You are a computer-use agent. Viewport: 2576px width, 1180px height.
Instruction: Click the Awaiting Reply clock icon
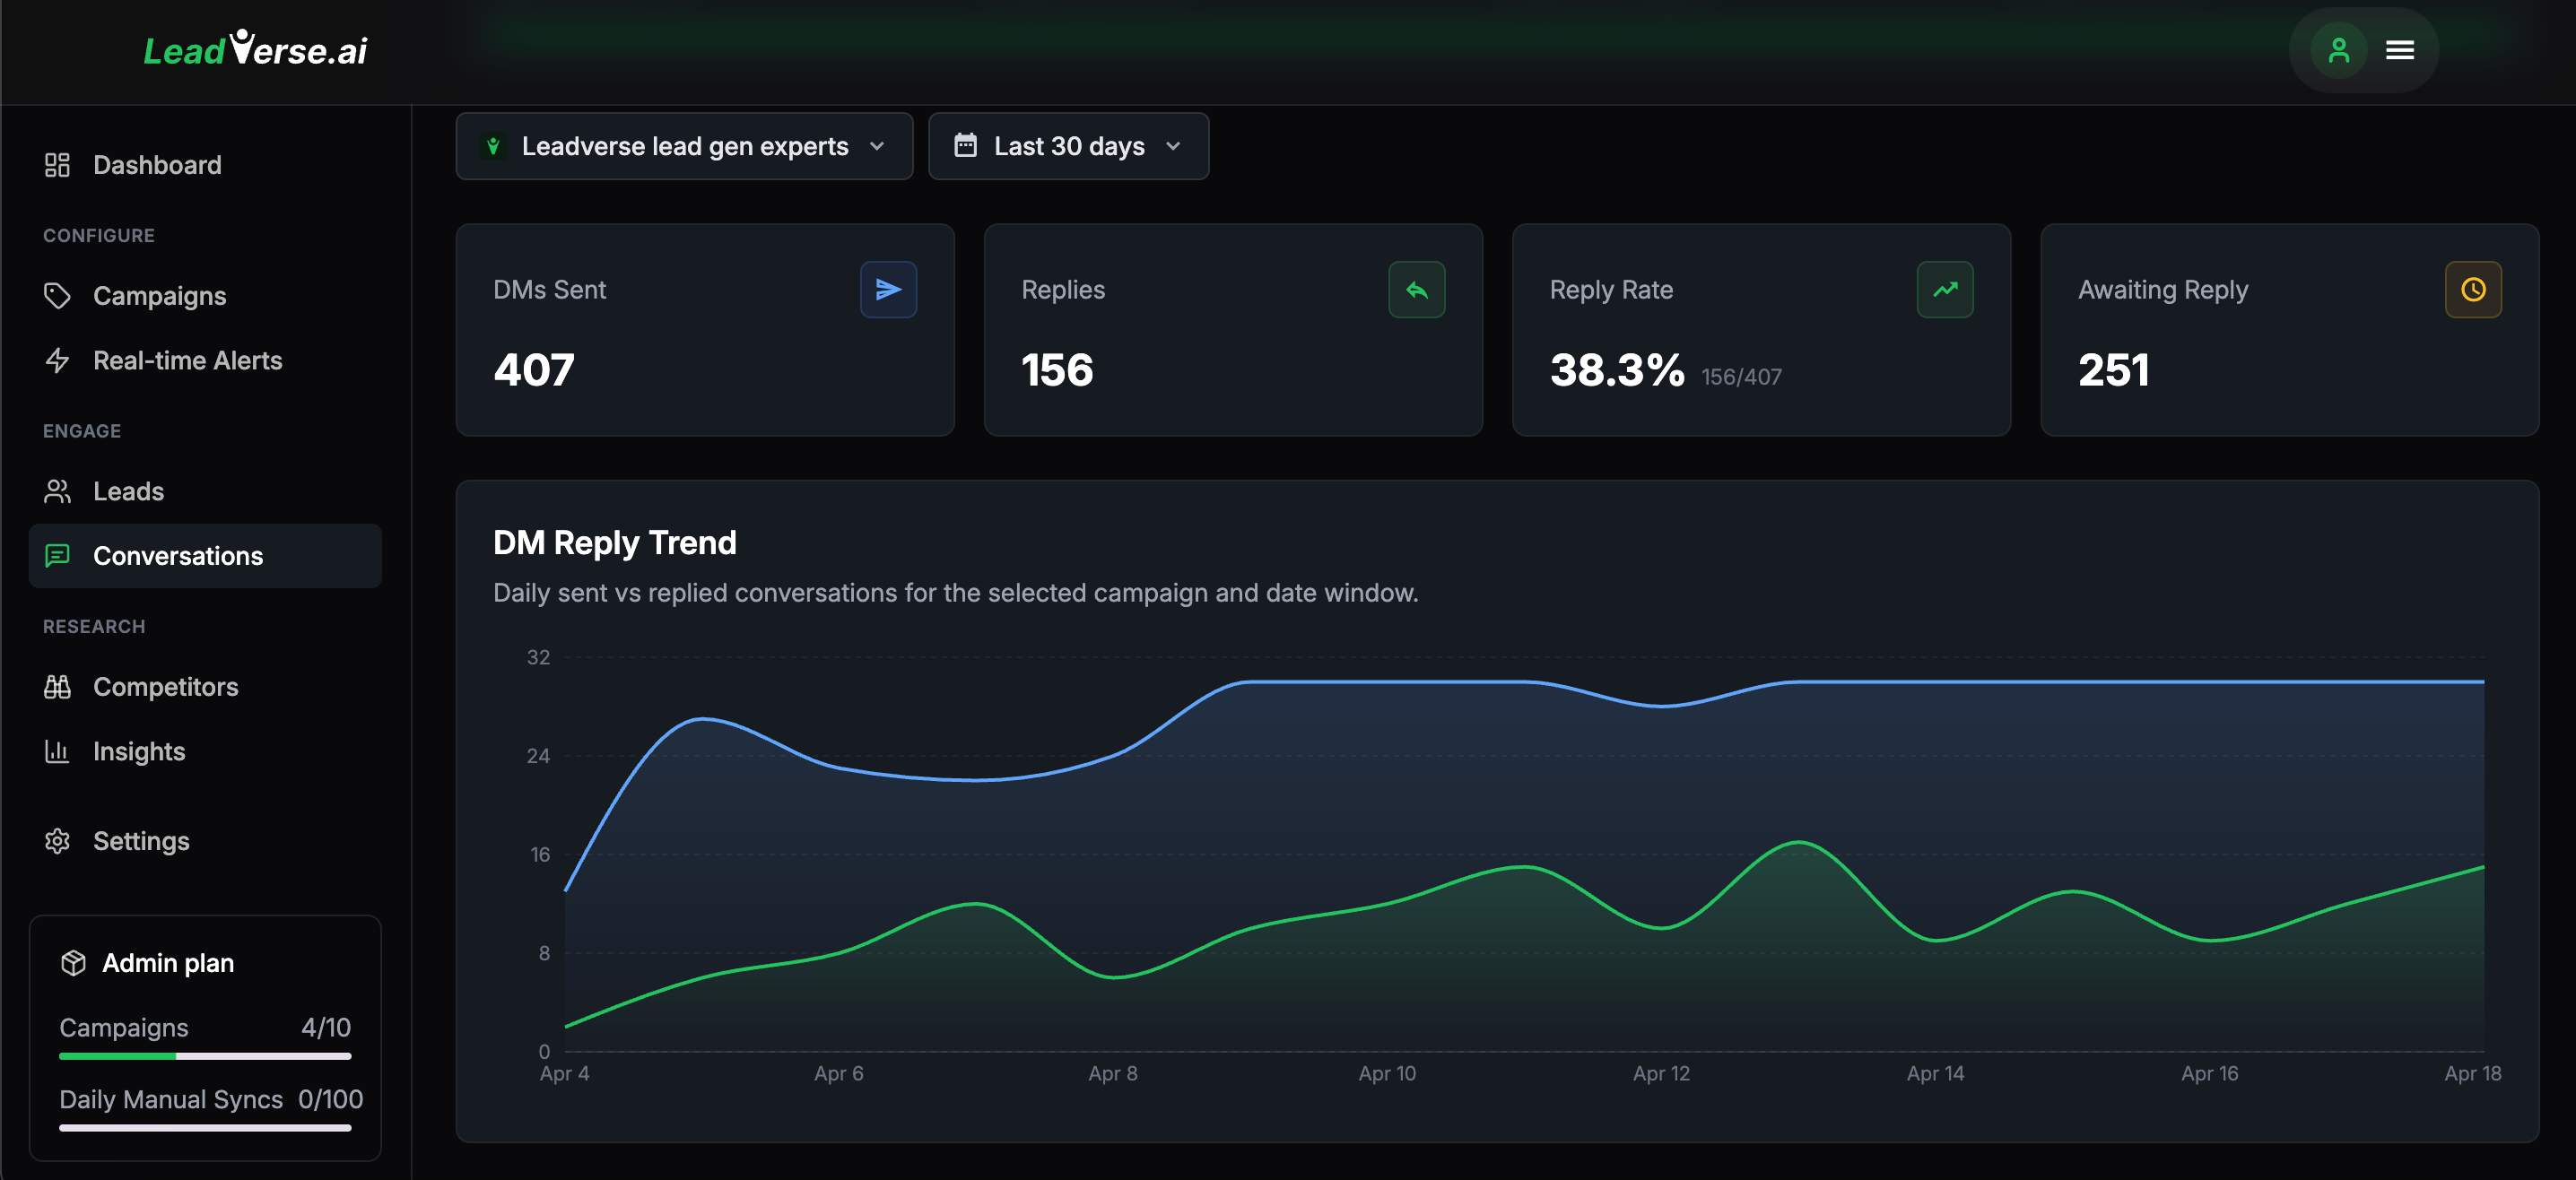pyautogui.click(x=2472, y=290)
